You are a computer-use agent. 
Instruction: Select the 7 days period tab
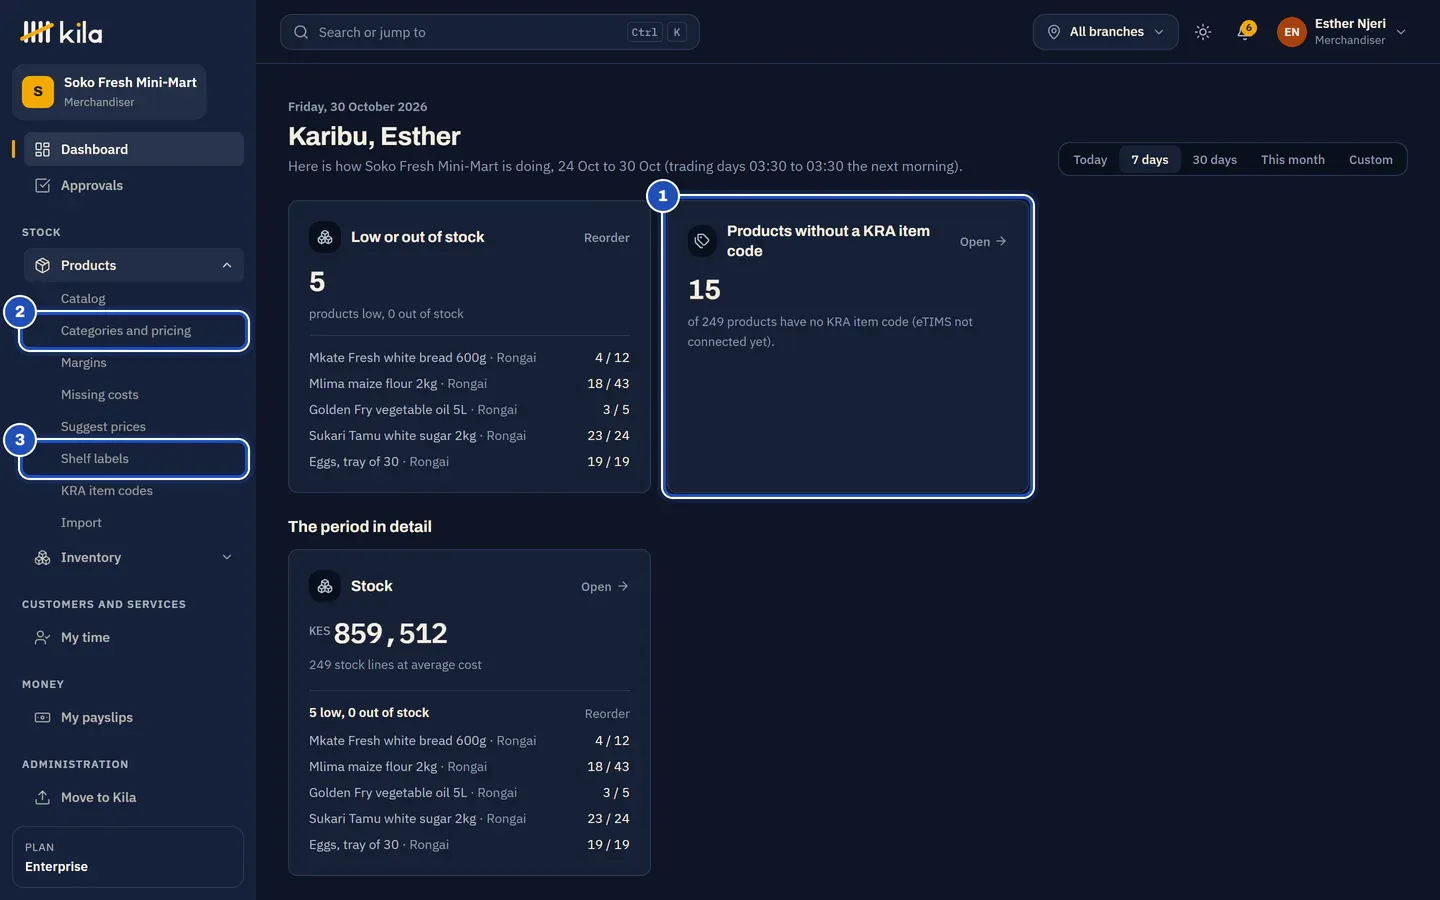click(1150, 159)
